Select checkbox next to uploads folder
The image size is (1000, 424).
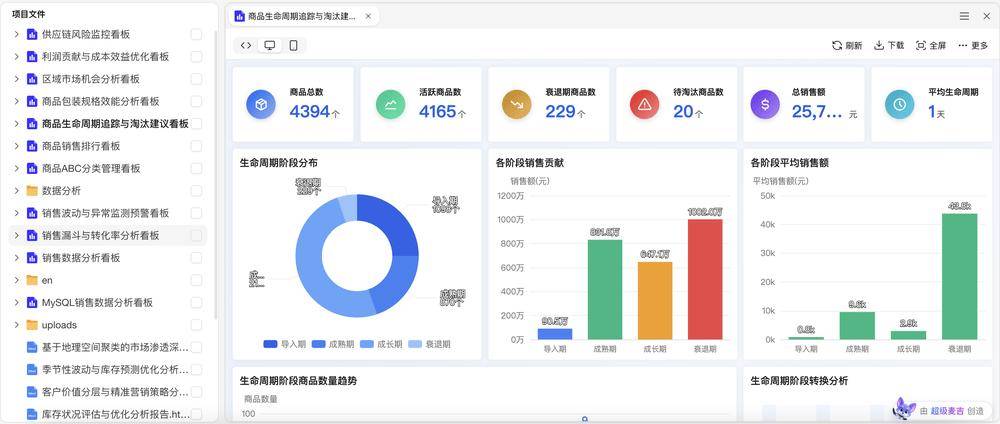196,325
